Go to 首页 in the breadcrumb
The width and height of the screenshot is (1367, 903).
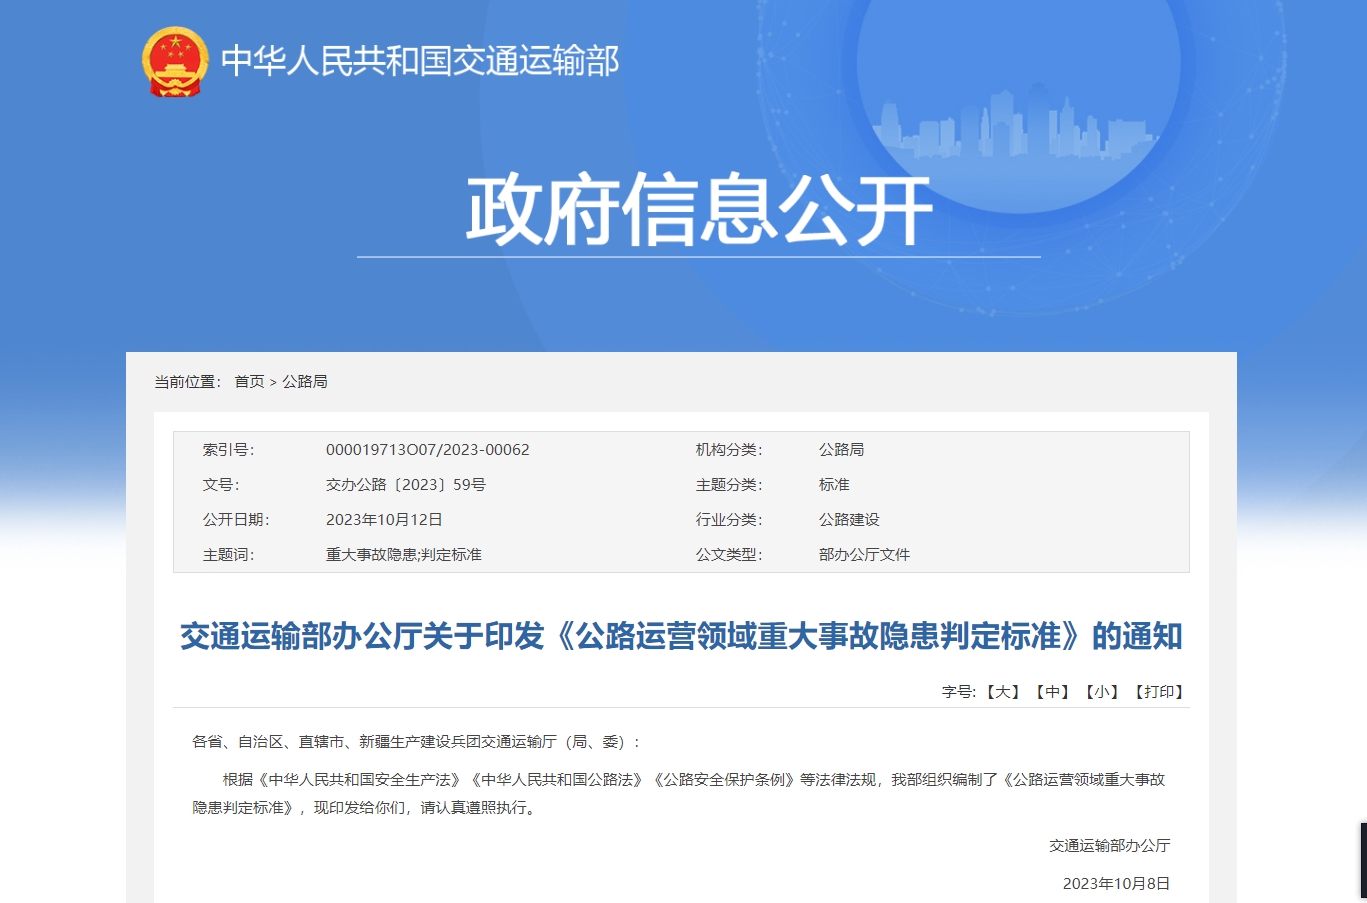249,382
